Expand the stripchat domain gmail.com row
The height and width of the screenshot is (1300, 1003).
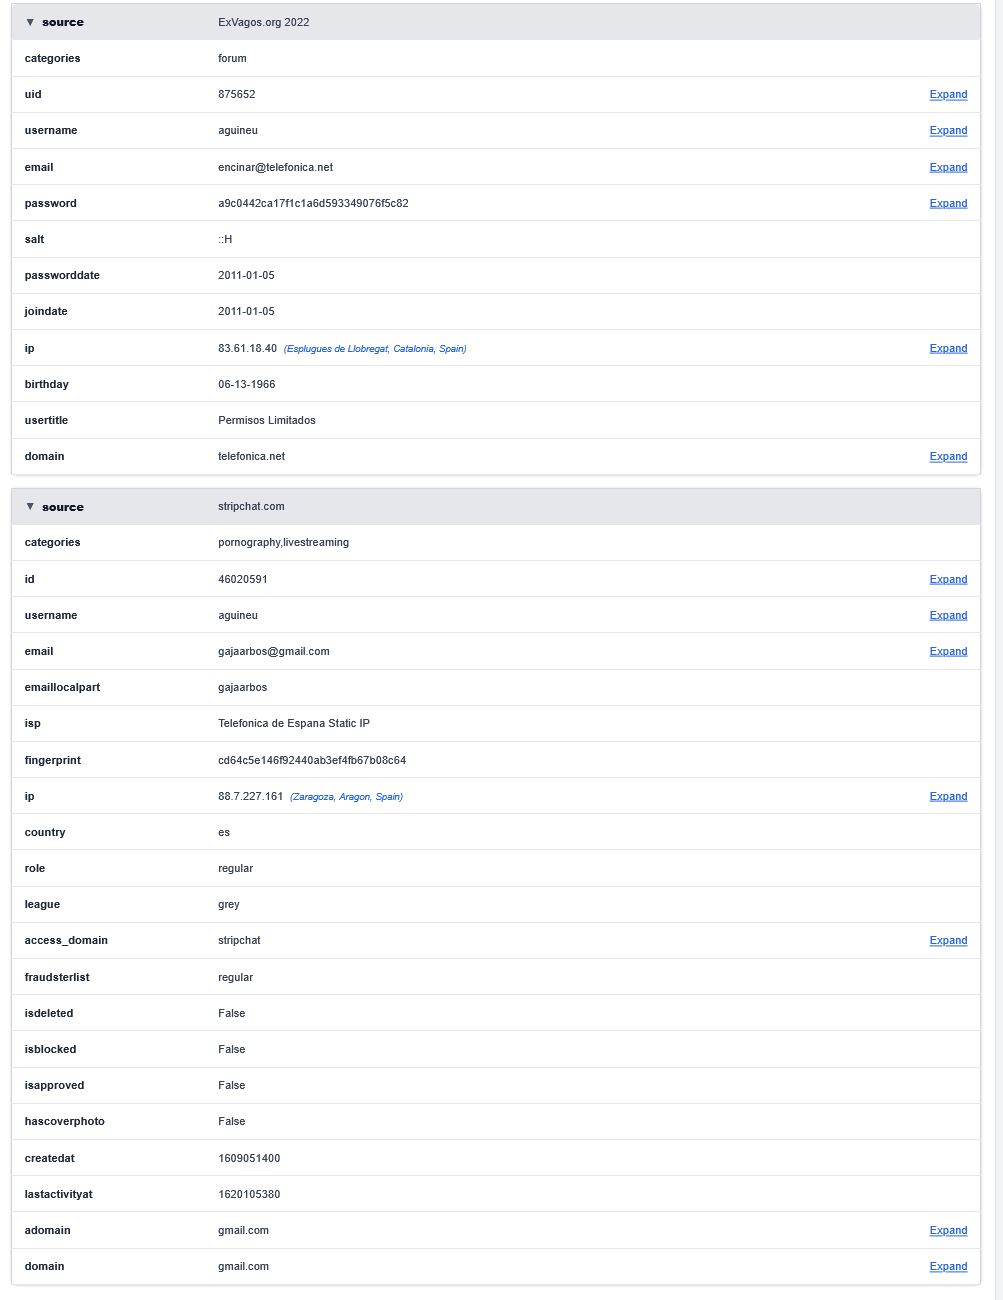948,1267
